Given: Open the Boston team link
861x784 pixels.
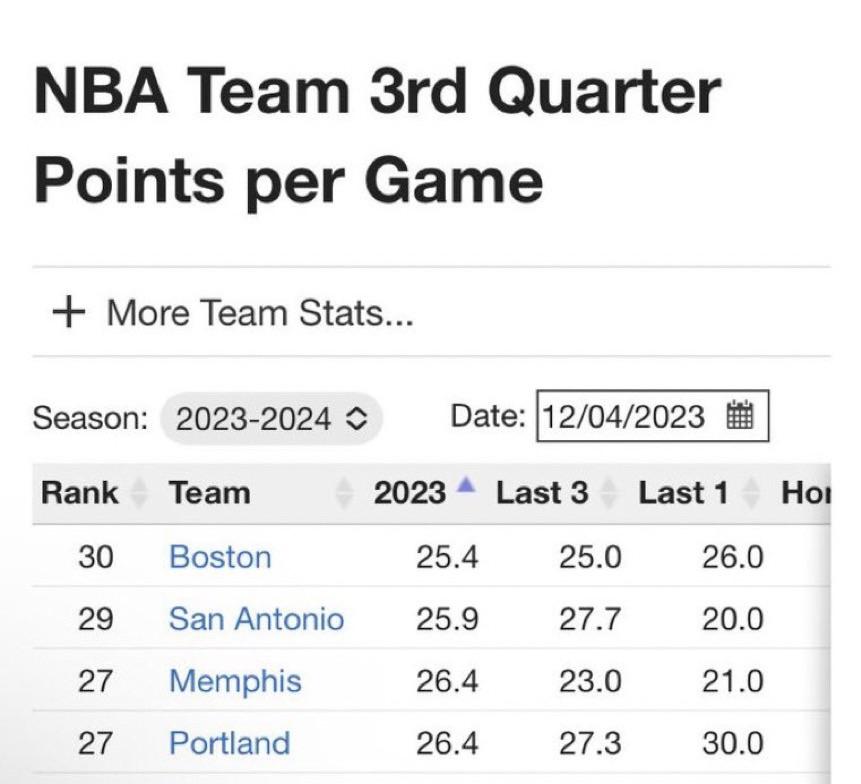Looking at the screenshot, I should (x=220, y=556).
